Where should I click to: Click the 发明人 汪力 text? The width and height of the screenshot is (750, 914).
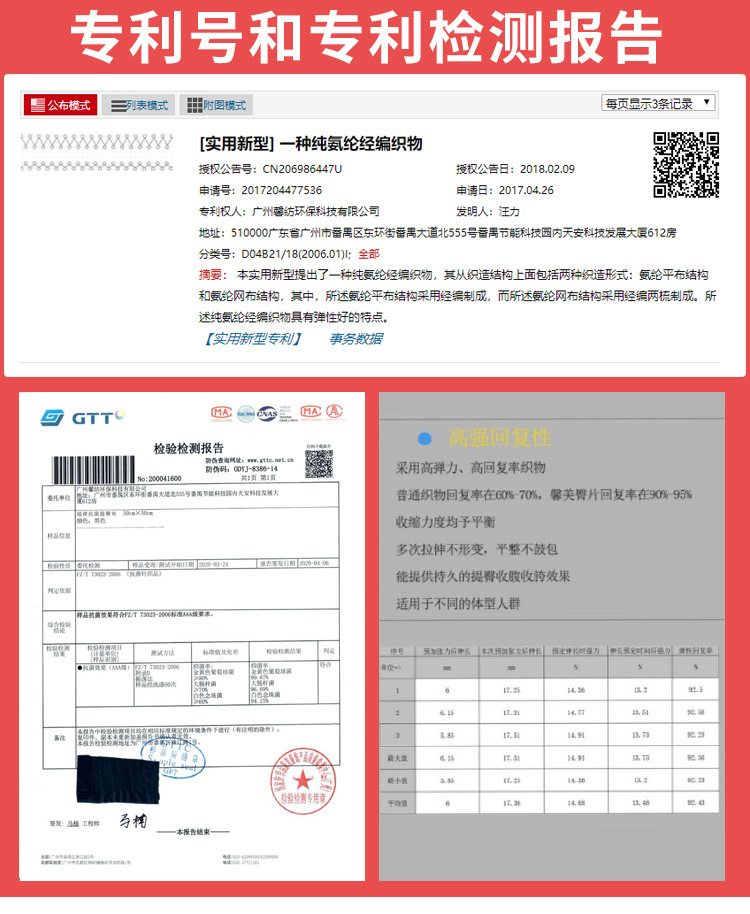click(x=488, y=211)
